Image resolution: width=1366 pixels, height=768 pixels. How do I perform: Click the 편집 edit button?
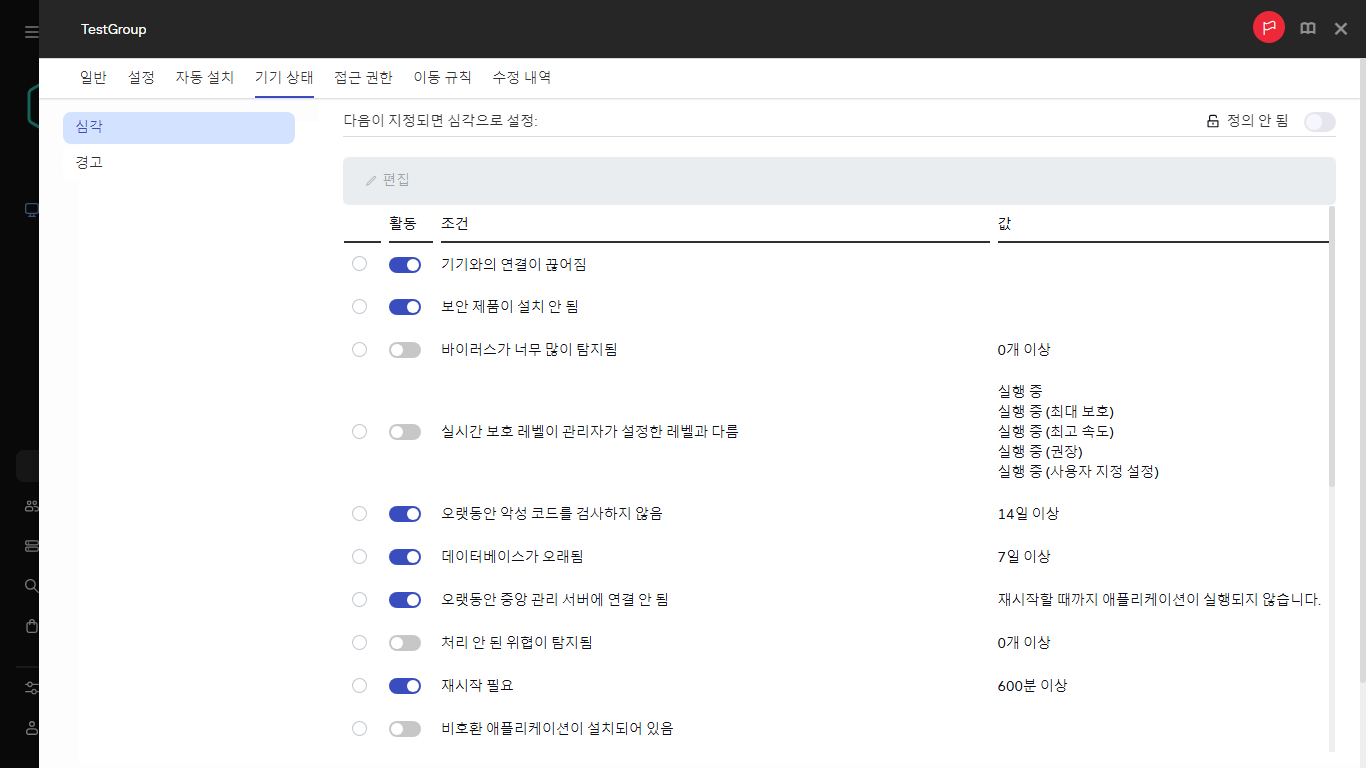pos(388,180)
